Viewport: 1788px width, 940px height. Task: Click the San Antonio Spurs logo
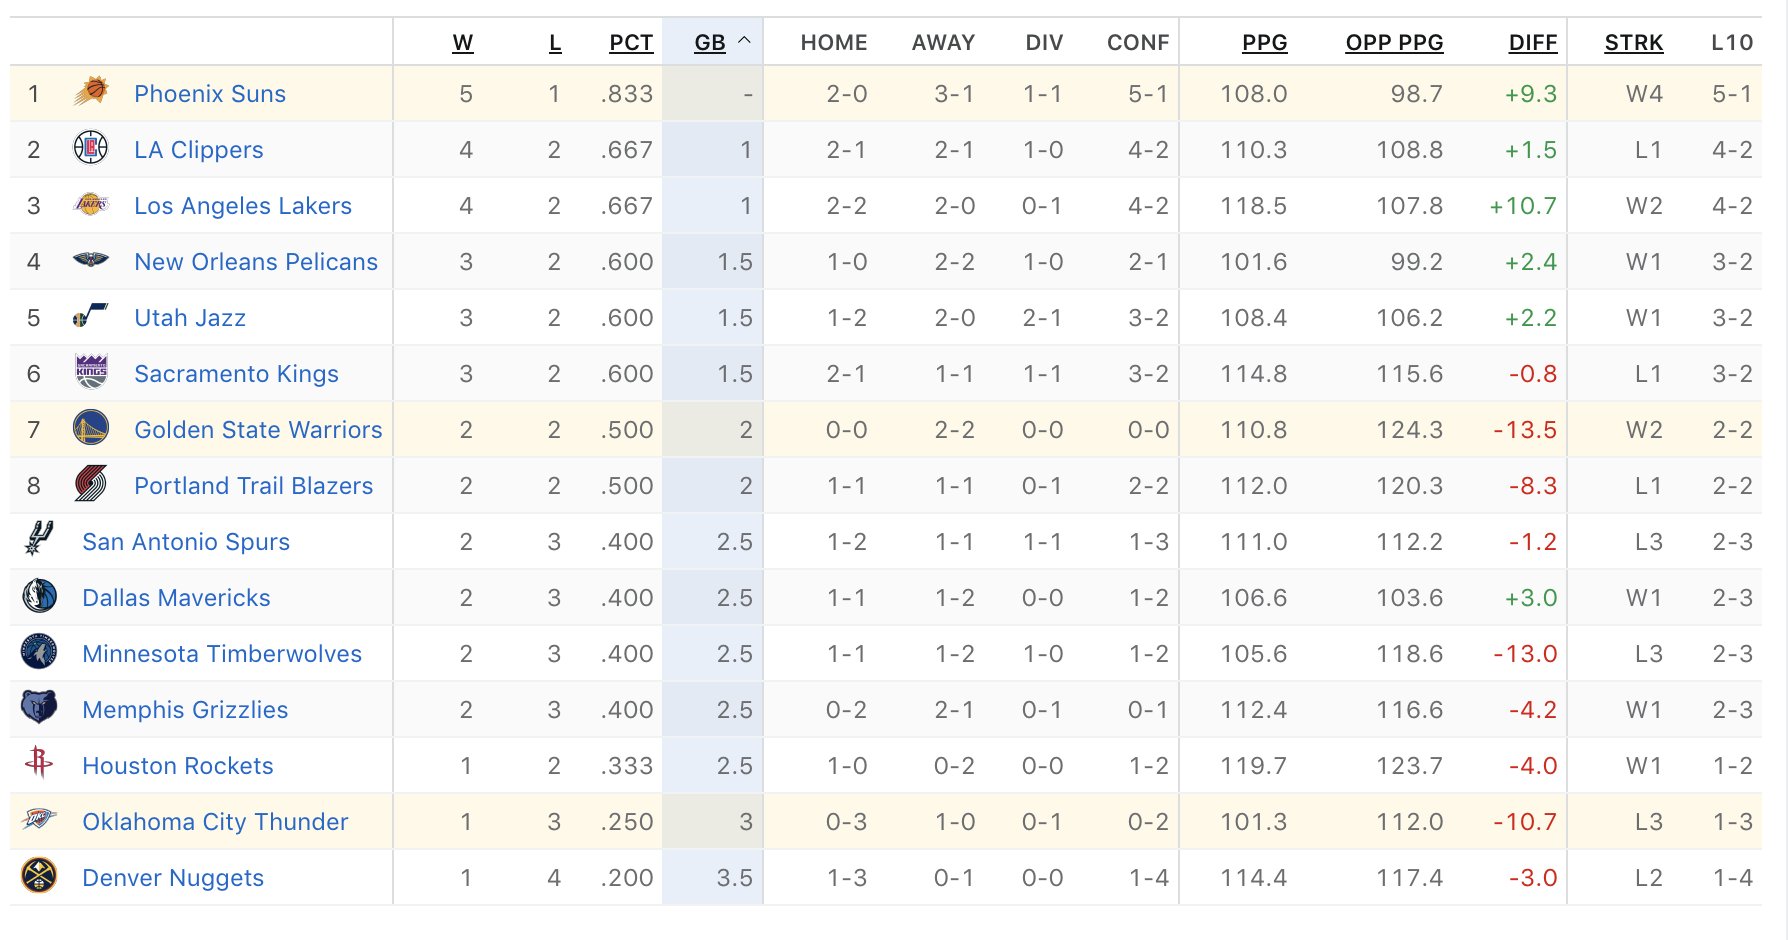(39, 539)
